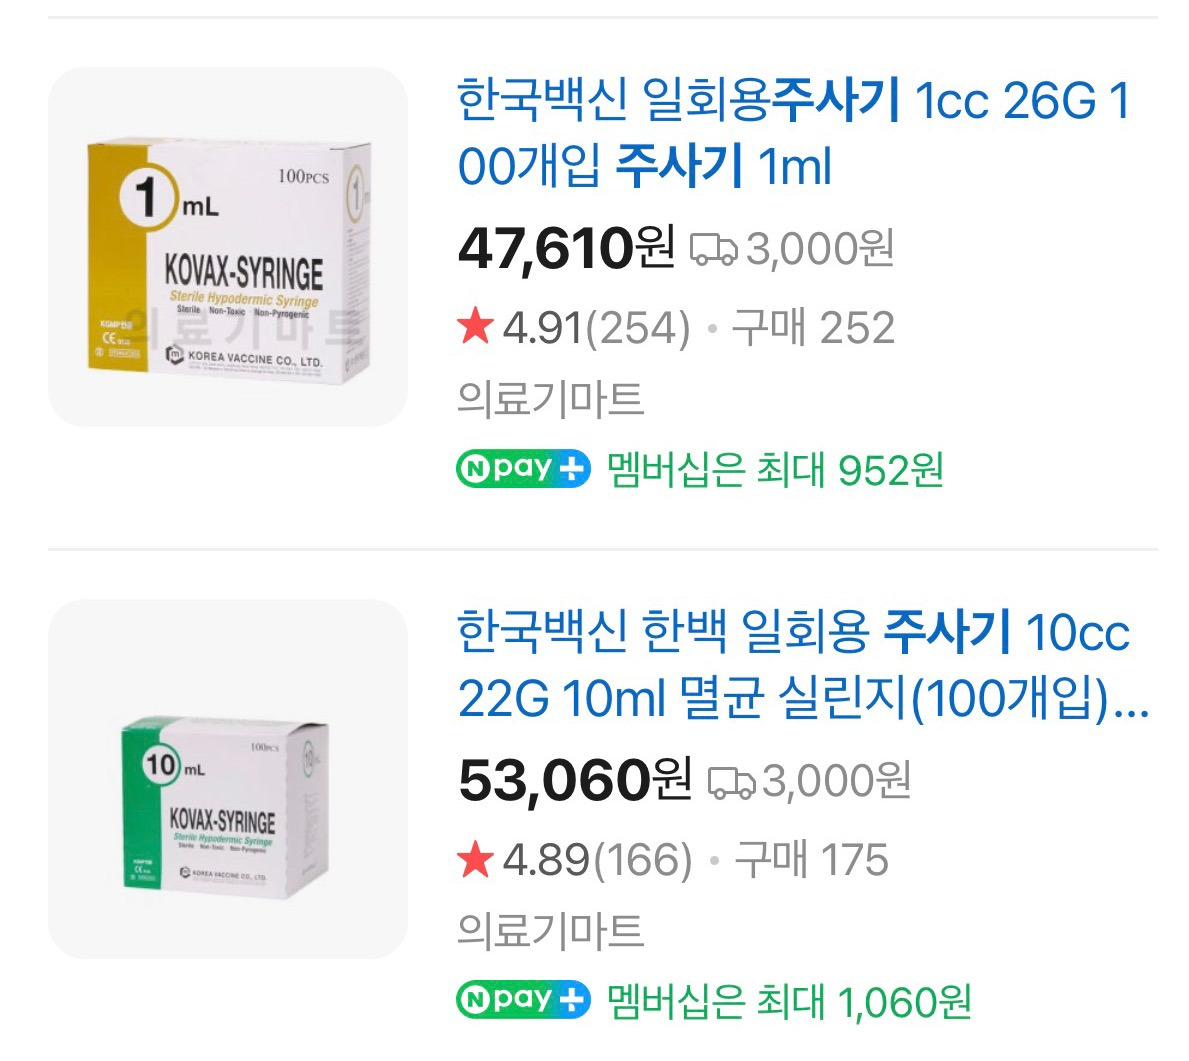Click the delivery truck icon for 10cc syringe
This screenshot has width=1189, height=1061.
point(730,785)
